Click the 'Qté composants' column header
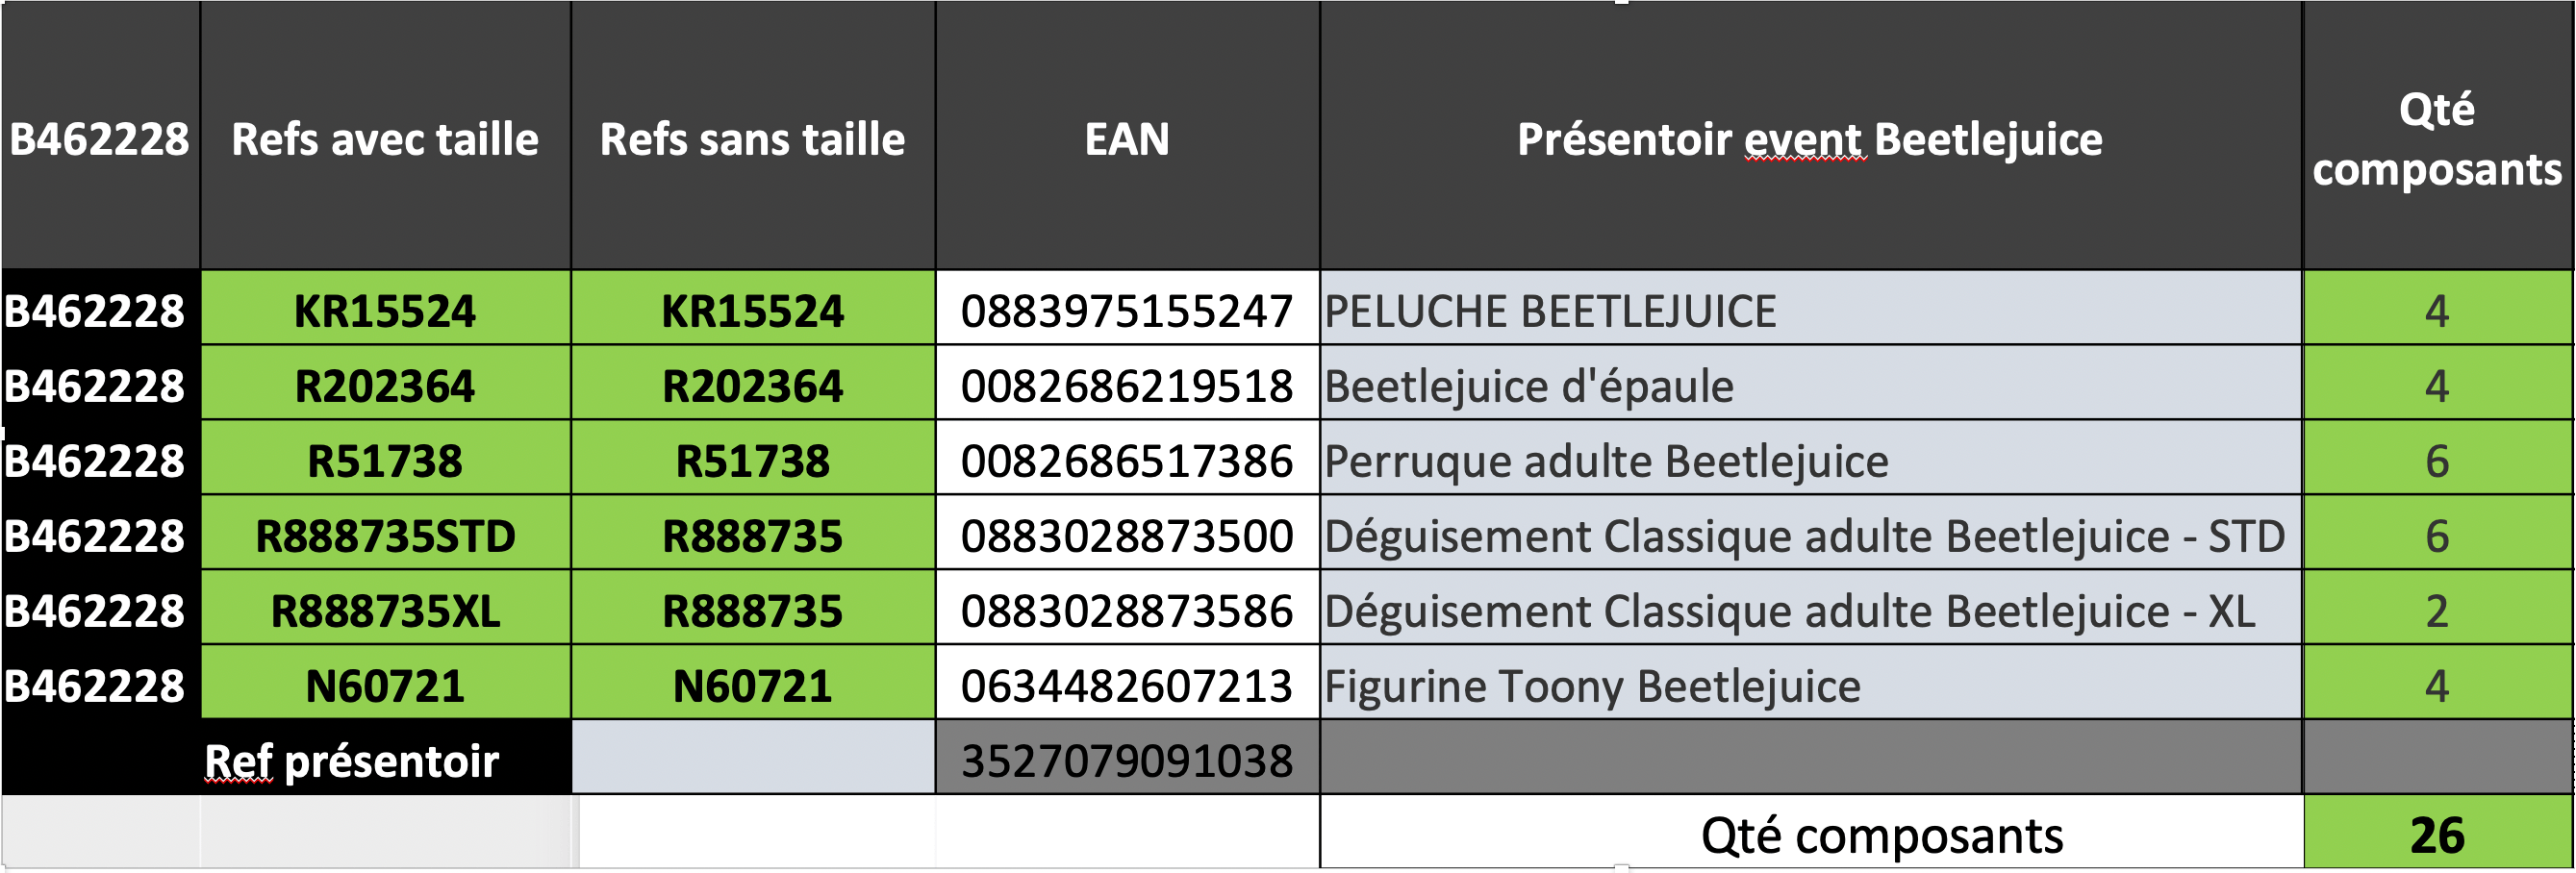This screenshot has height=873, width=2576. [2436, 138]
